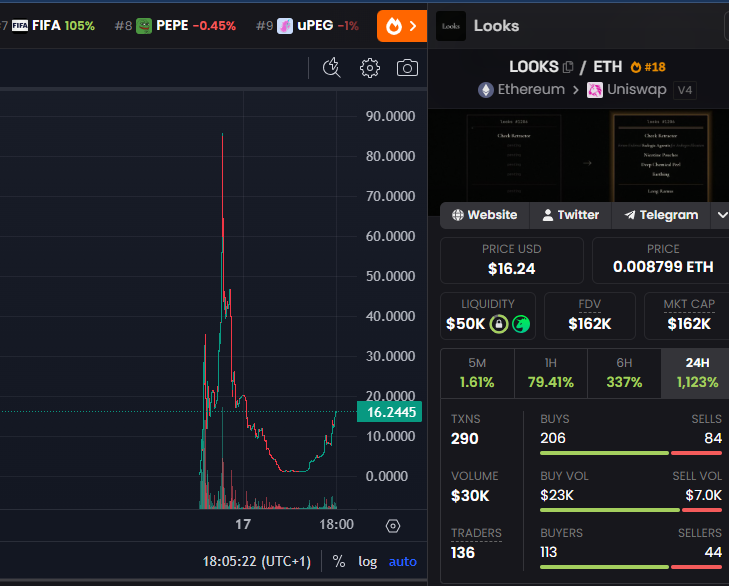Click the 18:05:22 (UTC+1) timezone selector
Viewport: 729px width, 586px height.
click(257, 562)
